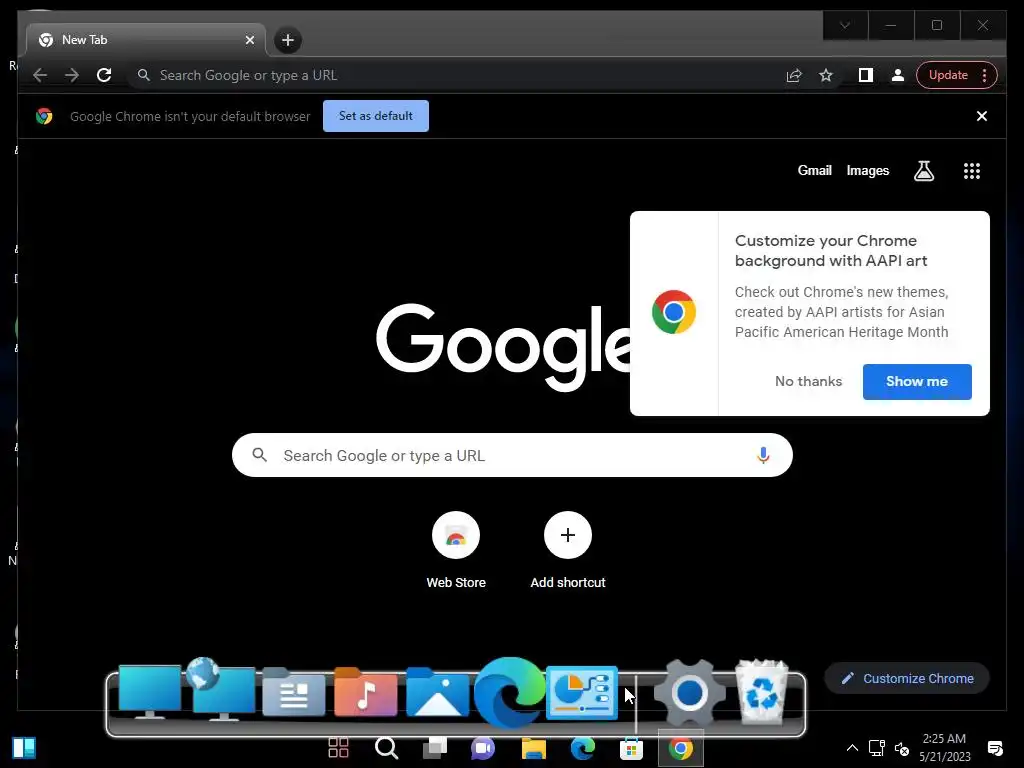Viewport: 1024px width, 768px height.
Task: Open the Music folder in dock
Action: pos(365,692)
